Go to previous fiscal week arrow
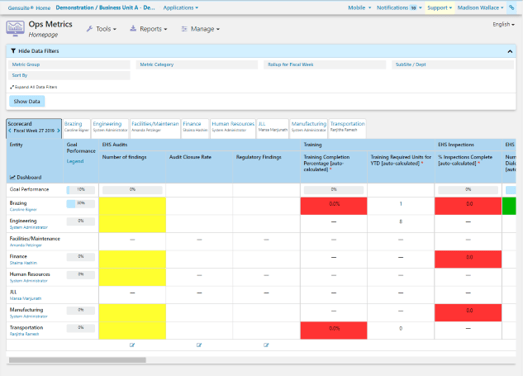Viewport: 523px width, 376px height. [x=10, y=130]
